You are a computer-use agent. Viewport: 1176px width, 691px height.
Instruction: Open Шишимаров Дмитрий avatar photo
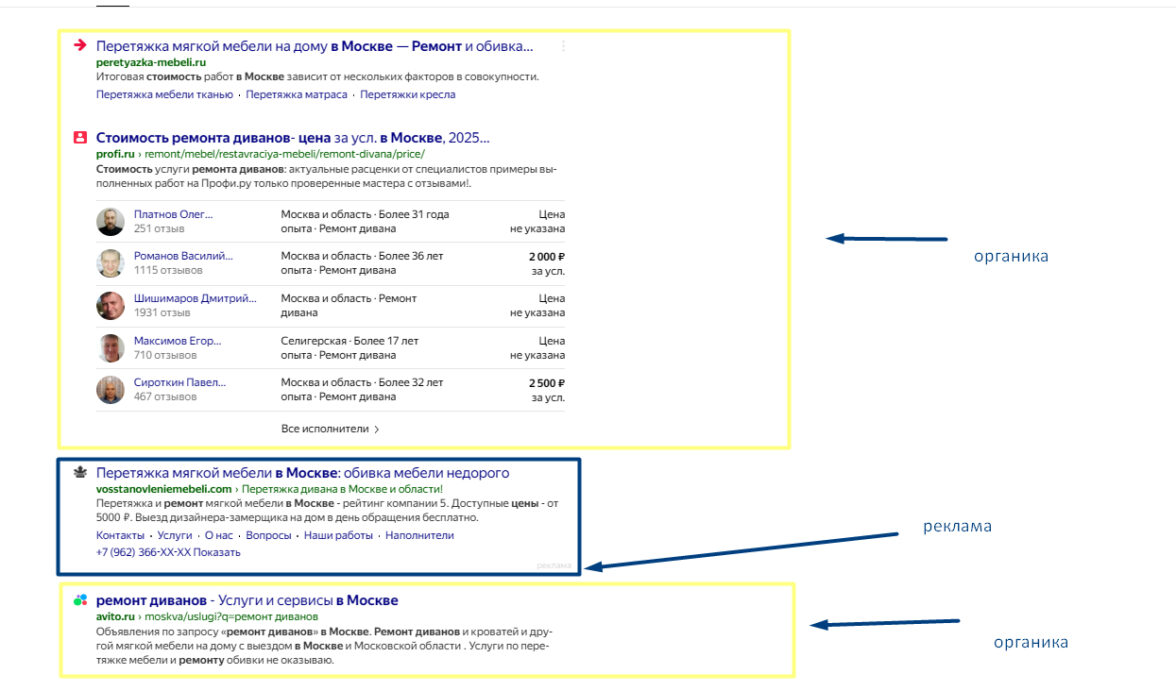[110, 305]
